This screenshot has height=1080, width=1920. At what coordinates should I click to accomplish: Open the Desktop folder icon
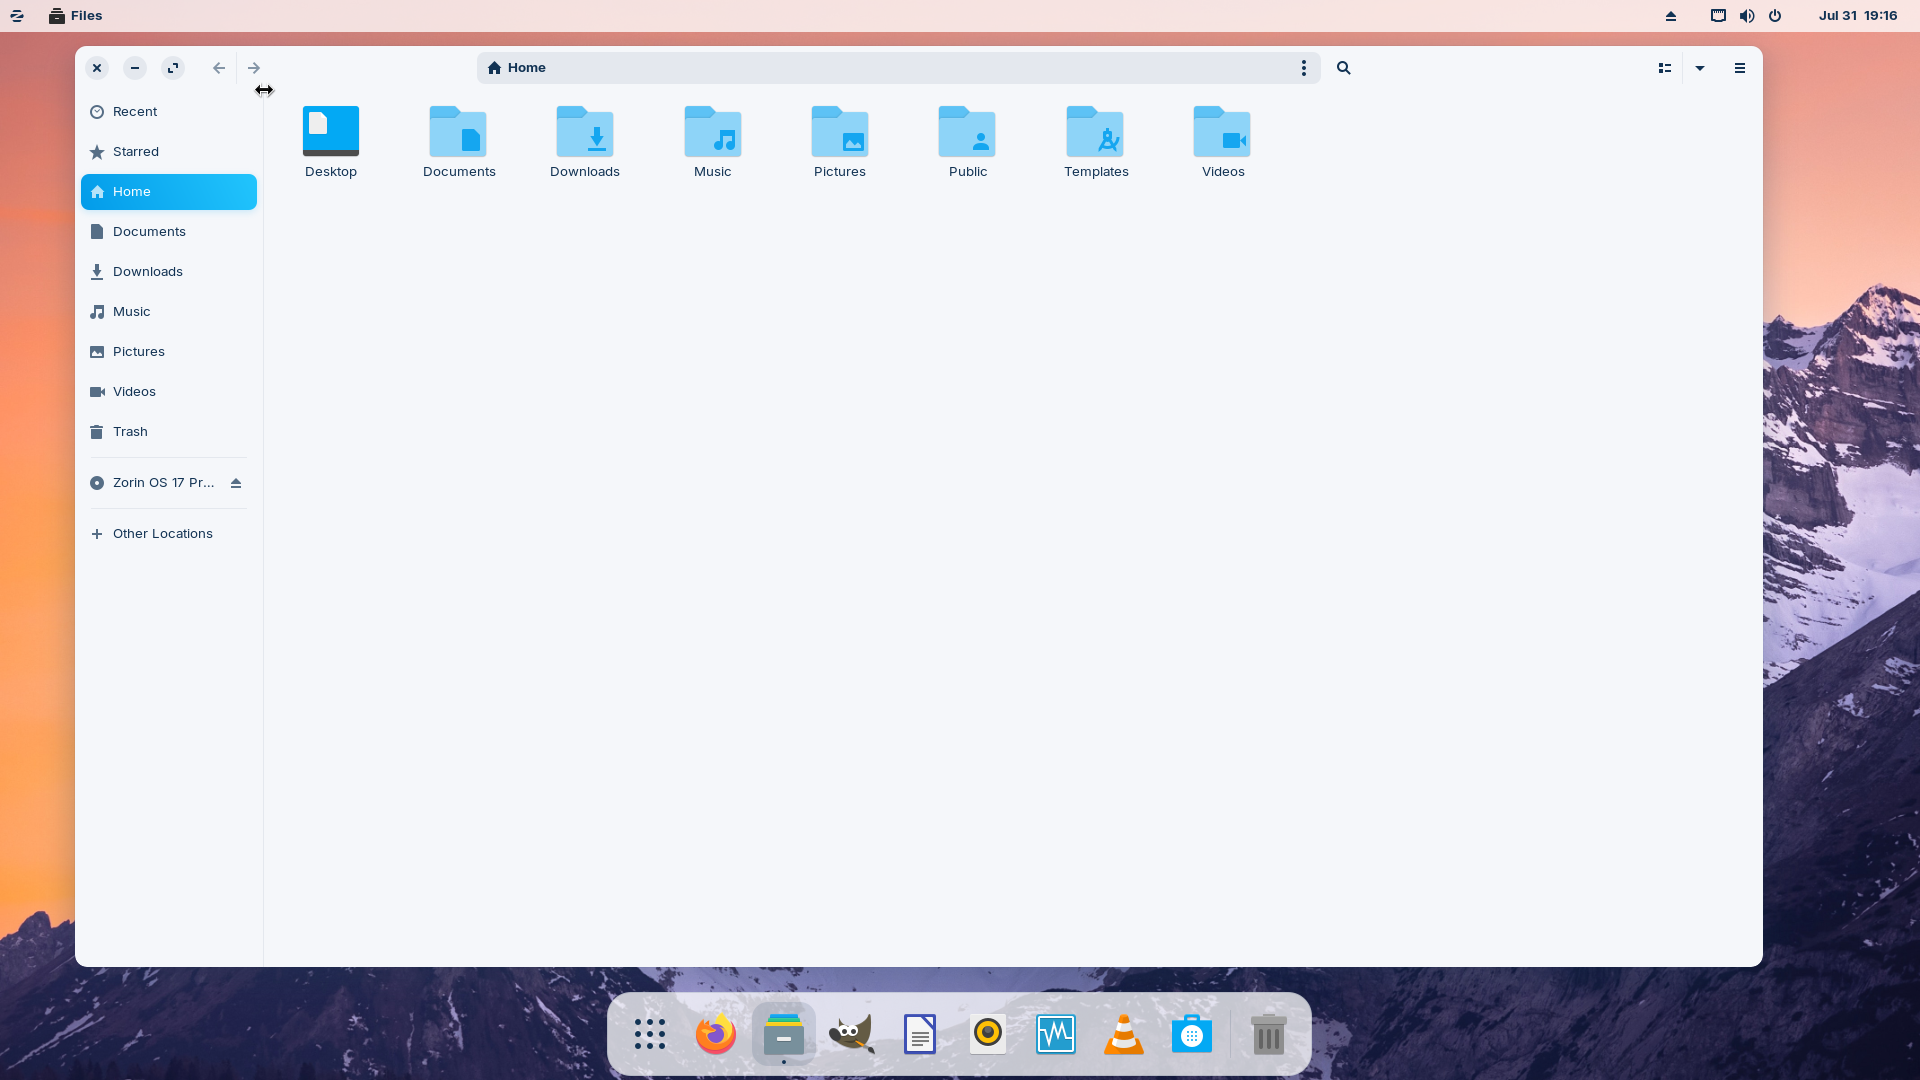pos(331,131)
